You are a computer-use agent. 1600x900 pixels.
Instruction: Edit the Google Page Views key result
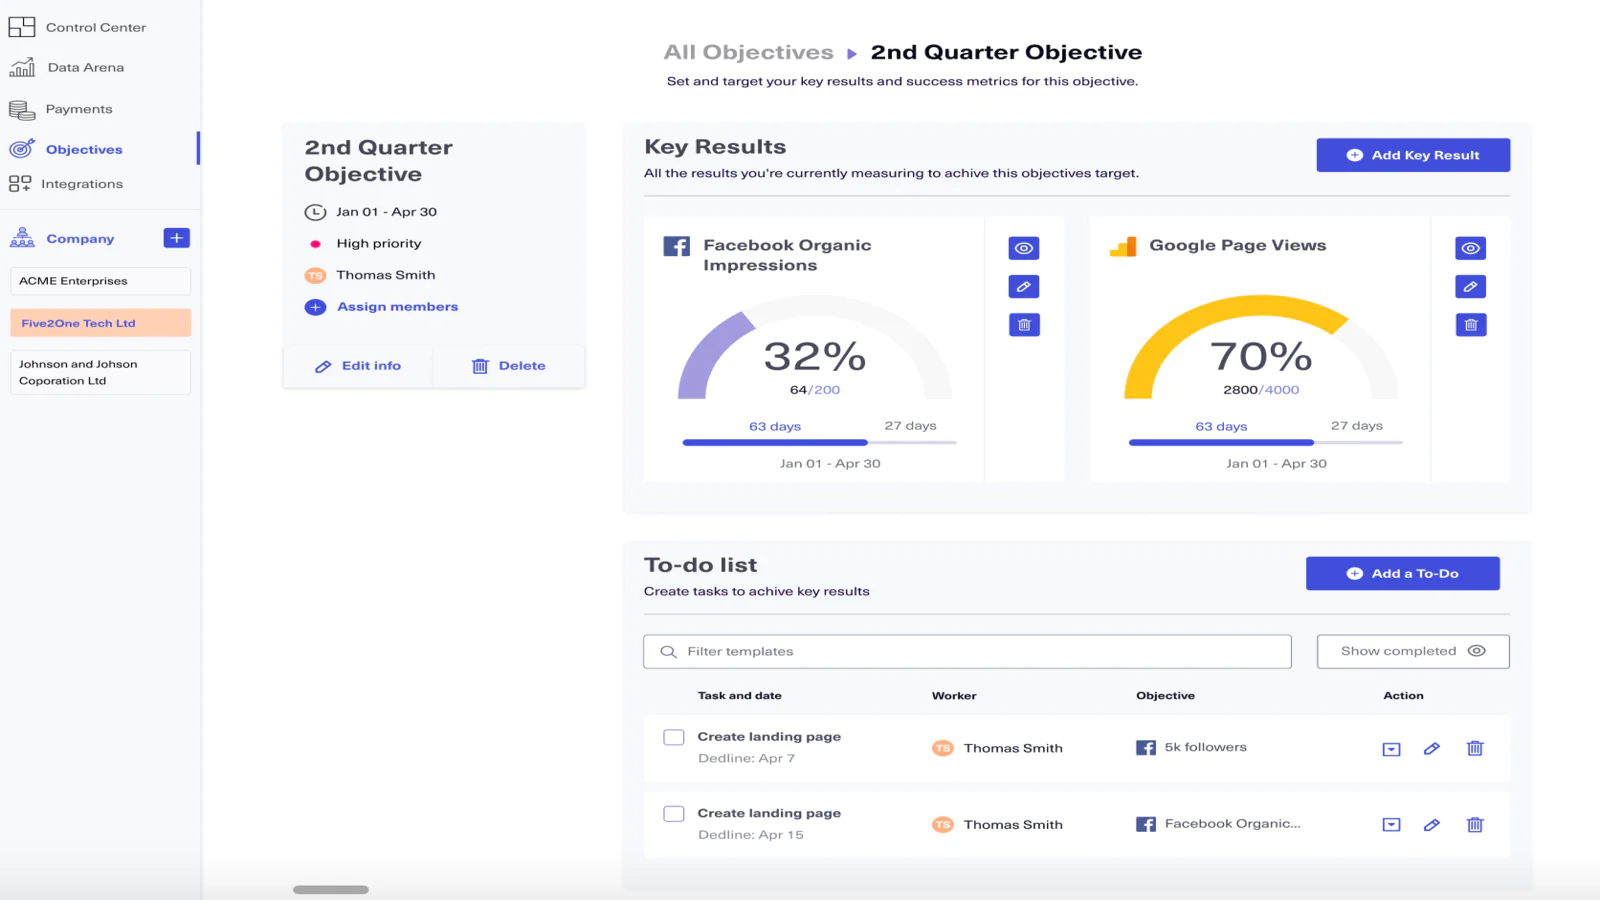coord(1471,287)
